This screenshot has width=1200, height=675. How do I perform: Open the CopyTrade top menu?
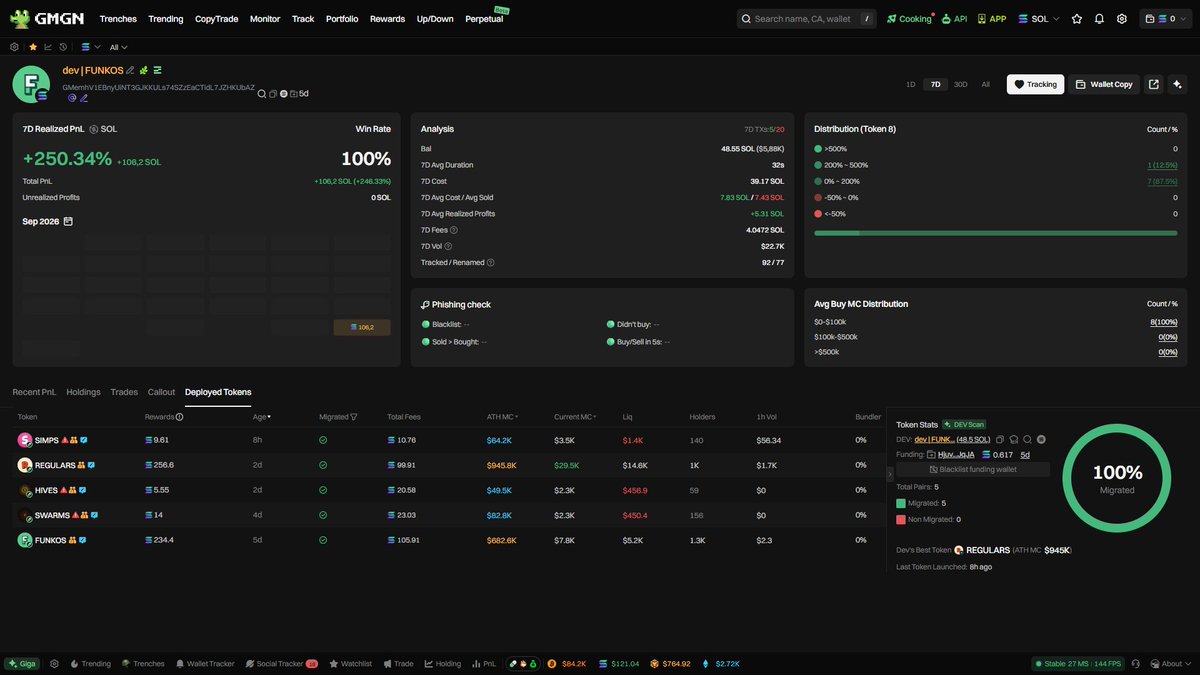click(x=217, y=19)
